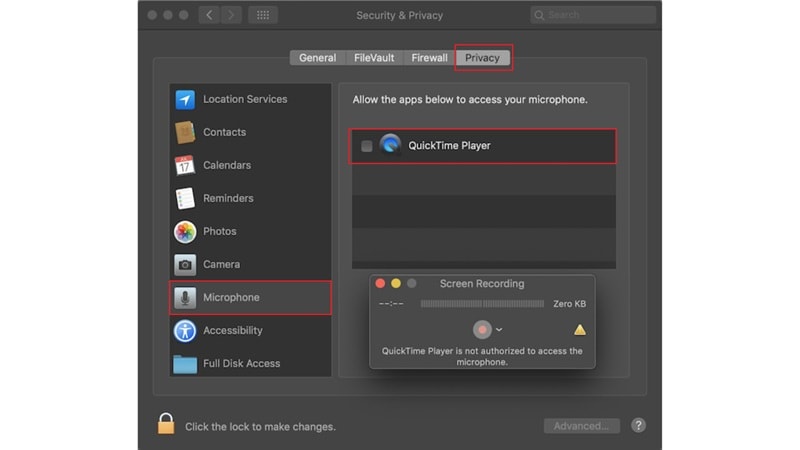Screen dimensions: 800x450
Task: Click "Click the lock to make changes" text
Action: [260, 427]
